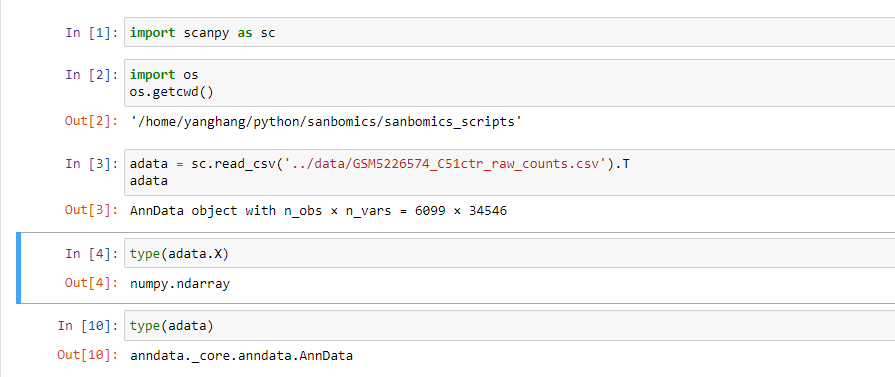Viewport: 895px width, 377px height.
Task: Click the standalone 'adata' line in cell 3
Action: [149, 181]
